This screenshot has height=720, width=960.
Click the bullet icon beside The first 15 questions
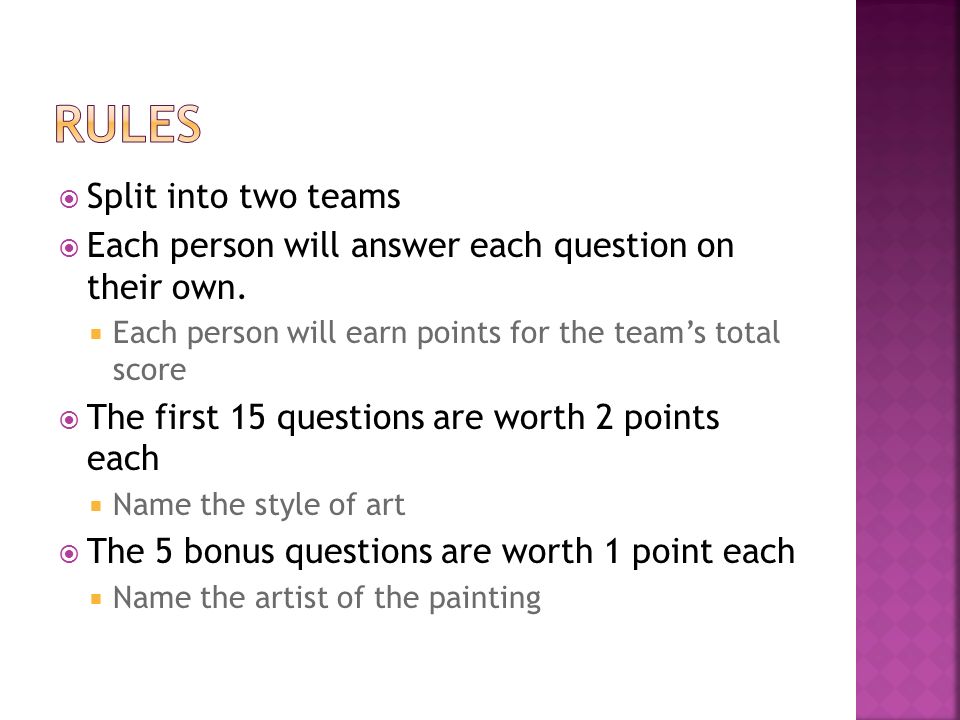pos(69,420)
